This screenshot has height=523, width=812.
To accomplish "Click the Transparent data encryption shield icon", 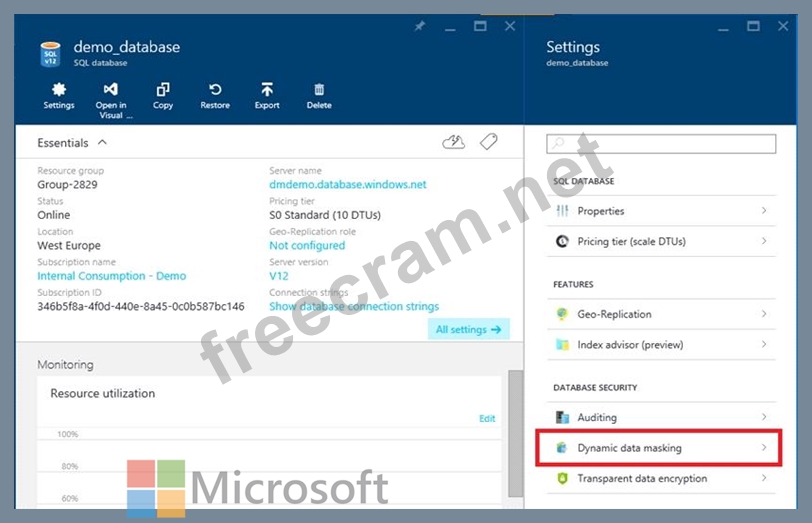I will (x=562, y=478).
